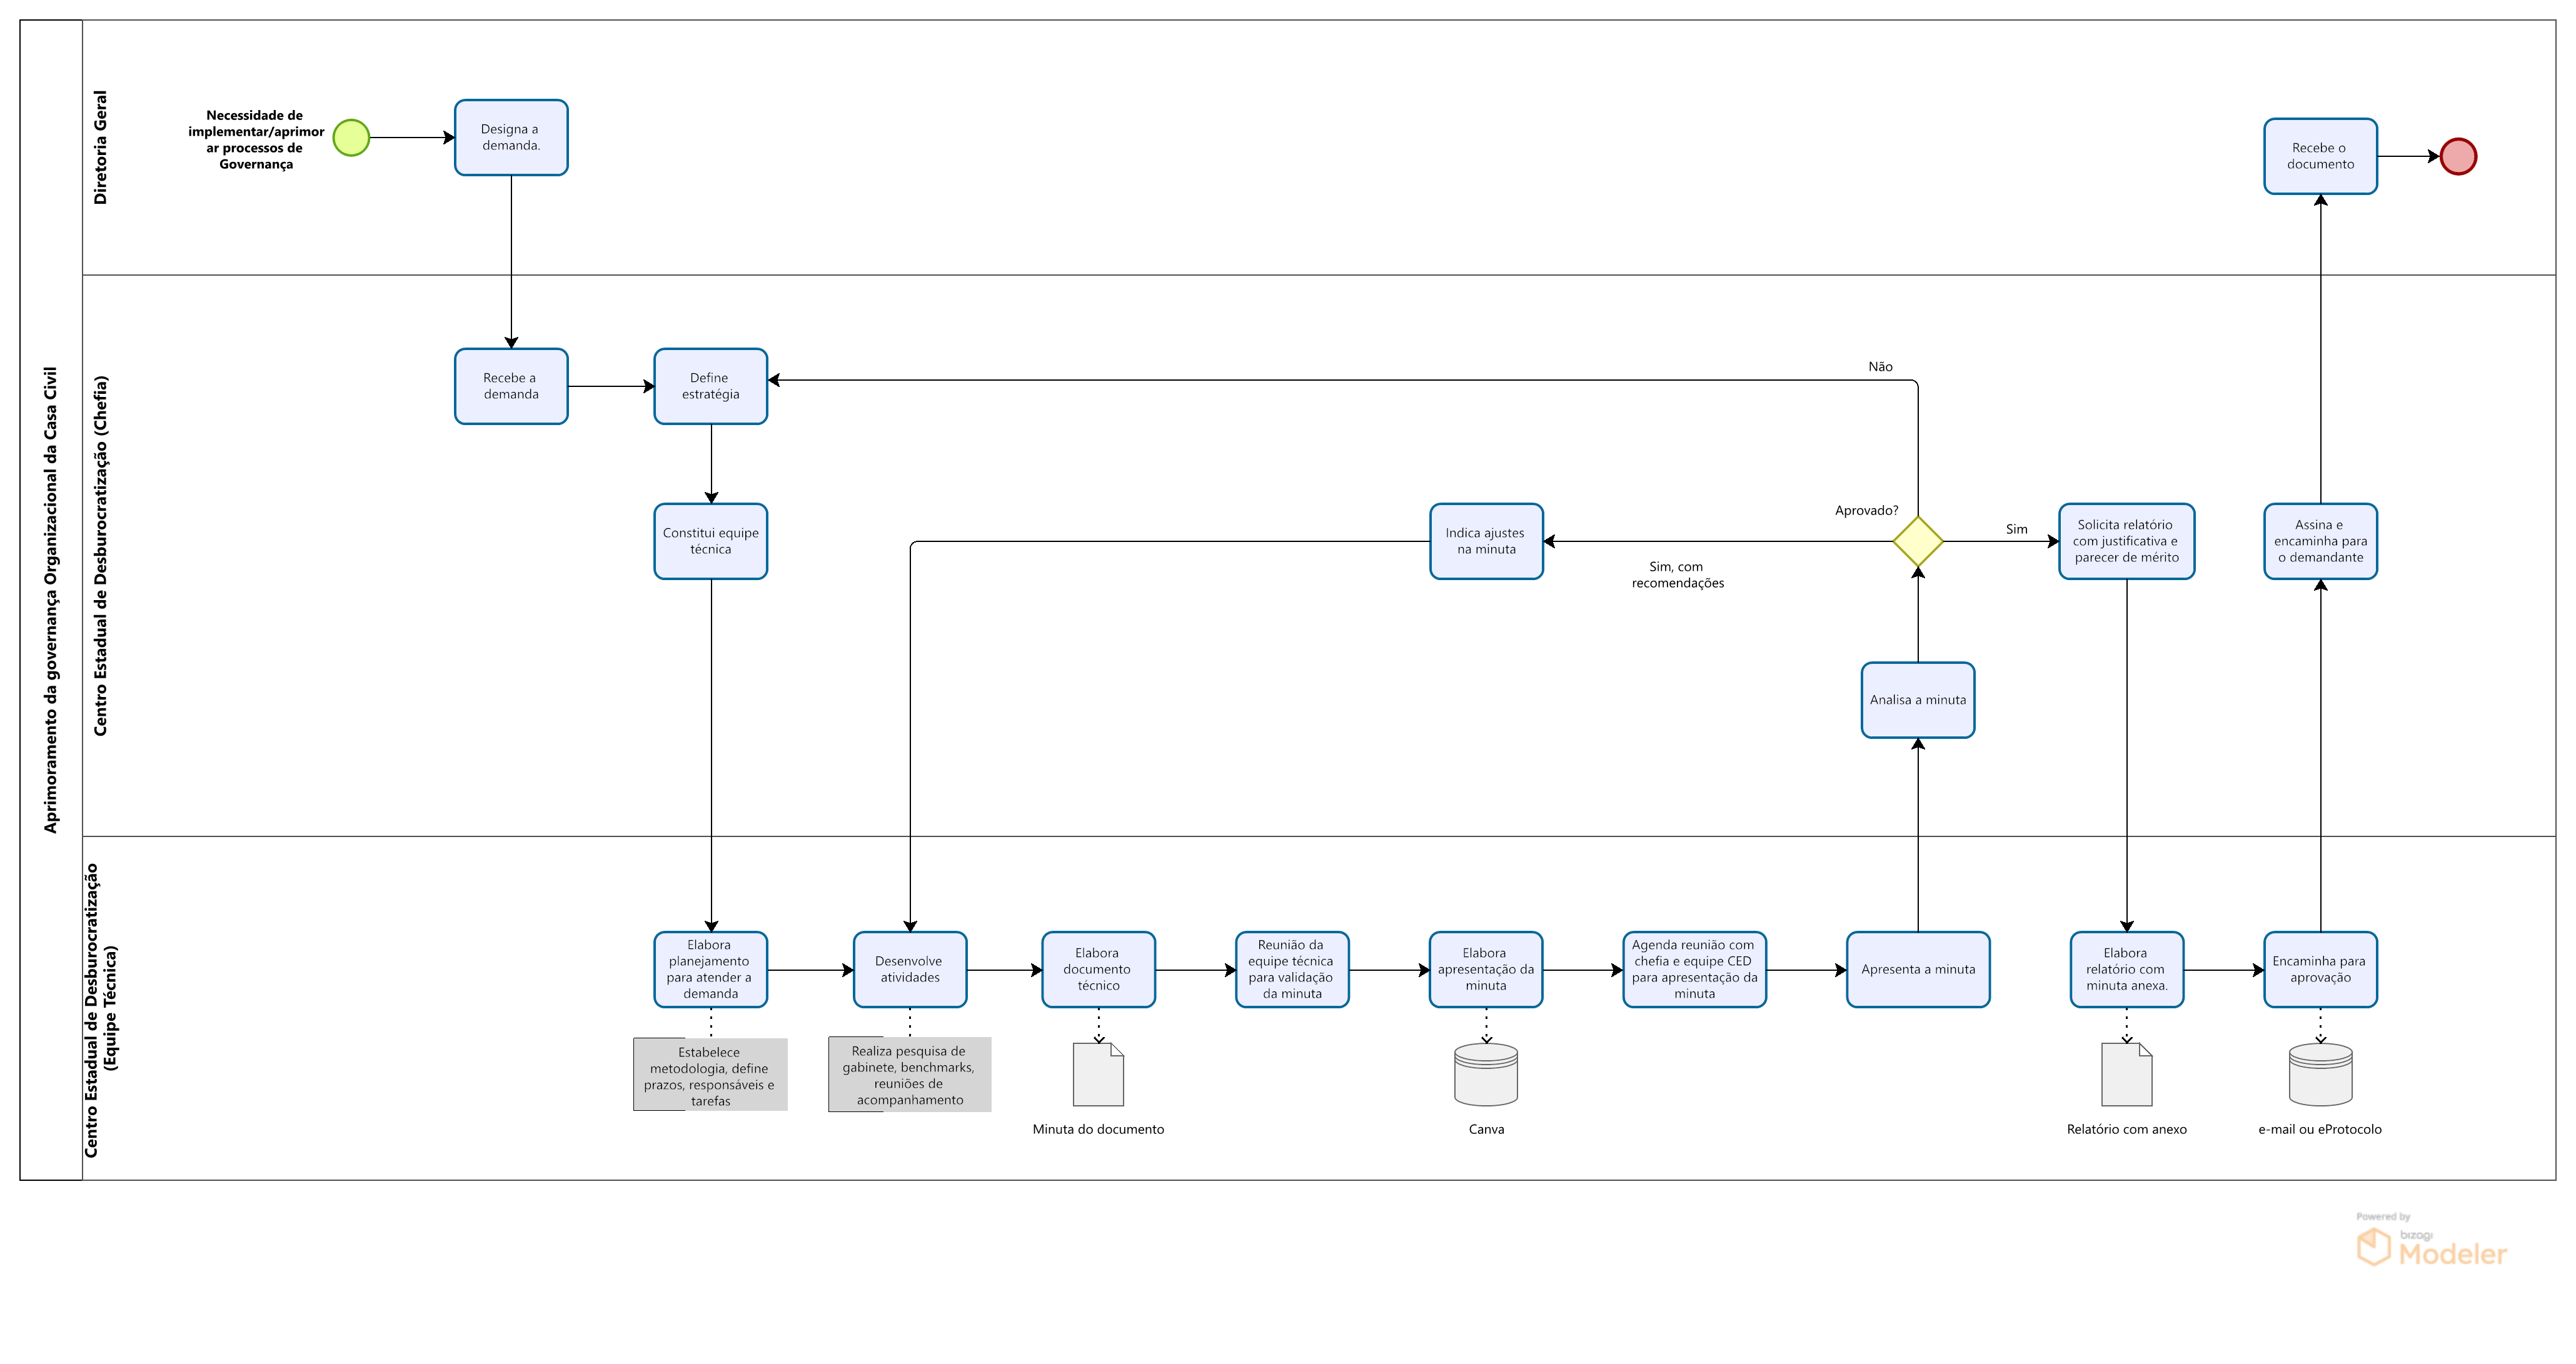Select 'Assina e encaminha para o demandante' task
The width and height of the screenshot is (2576, 1364).
click(x=2320, y=541)
